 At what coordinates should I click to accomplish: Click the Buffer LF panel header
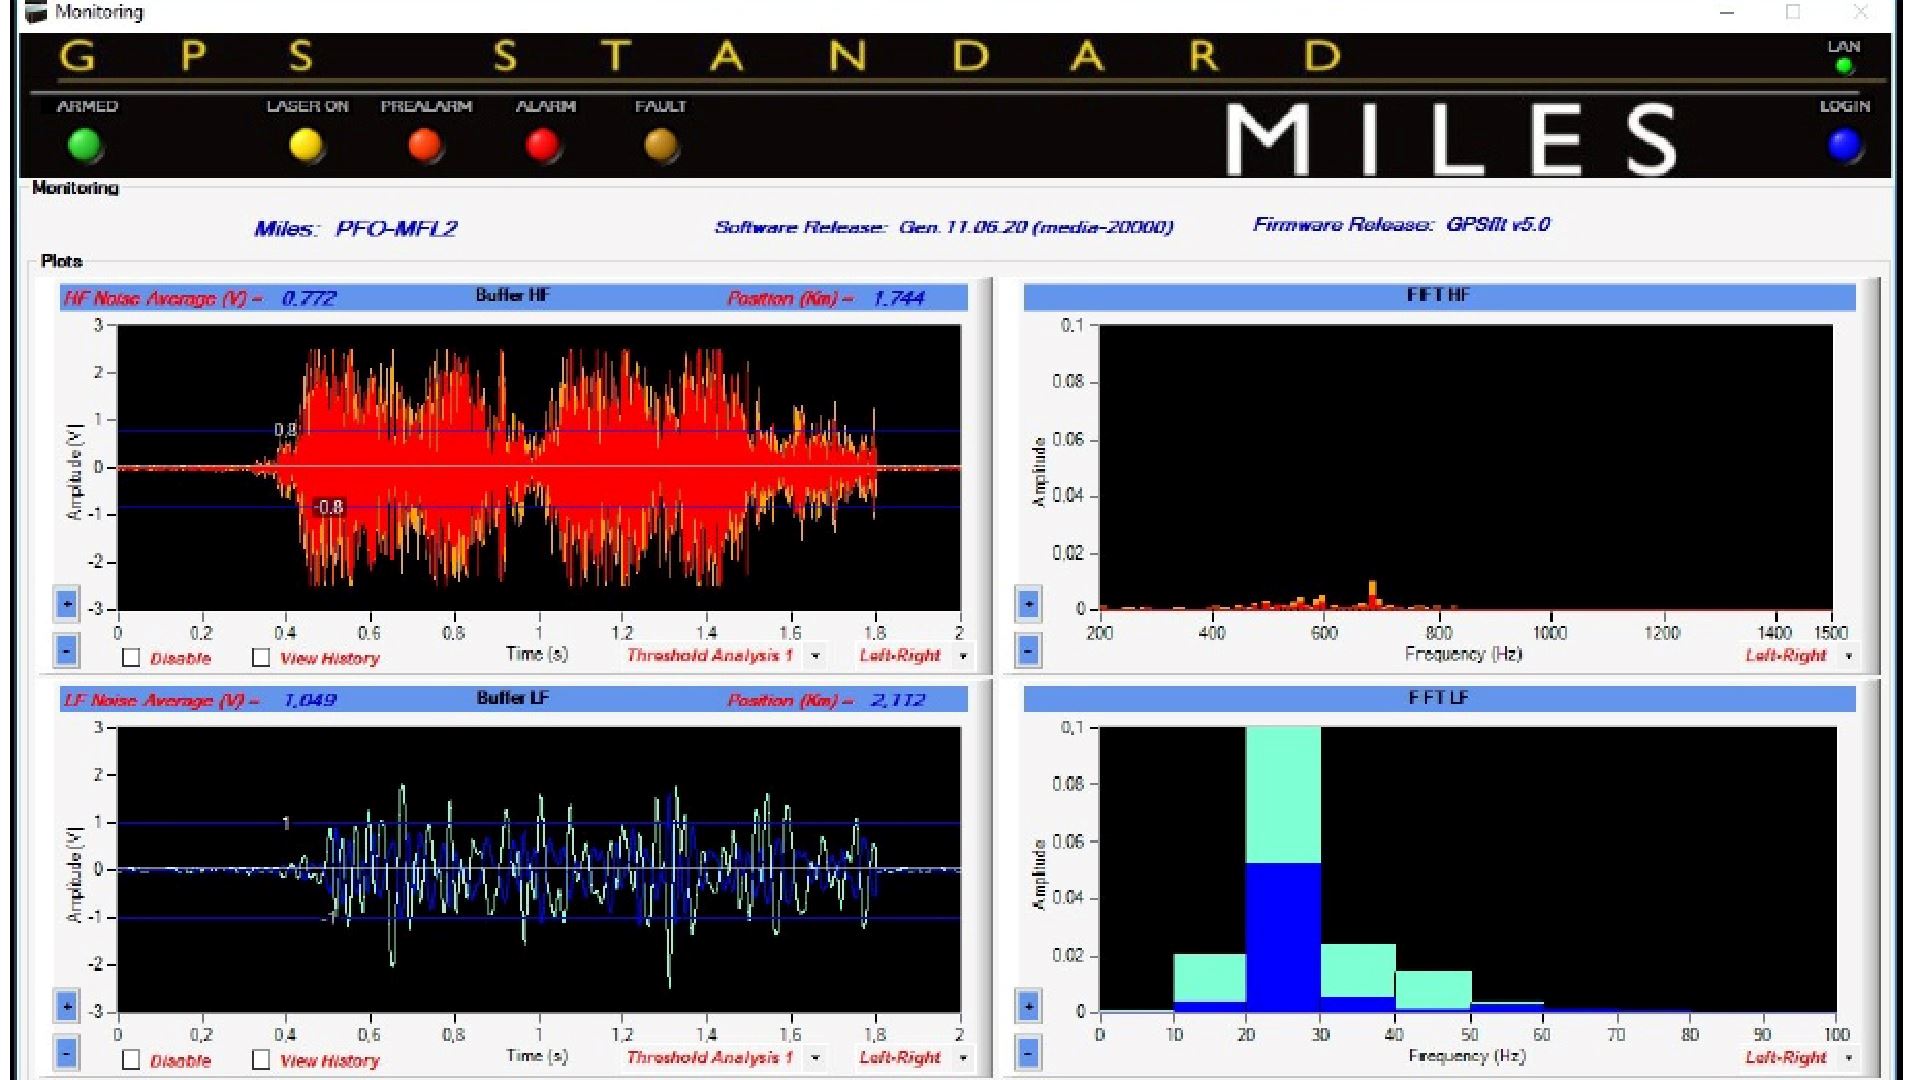(x=513, y=698)
